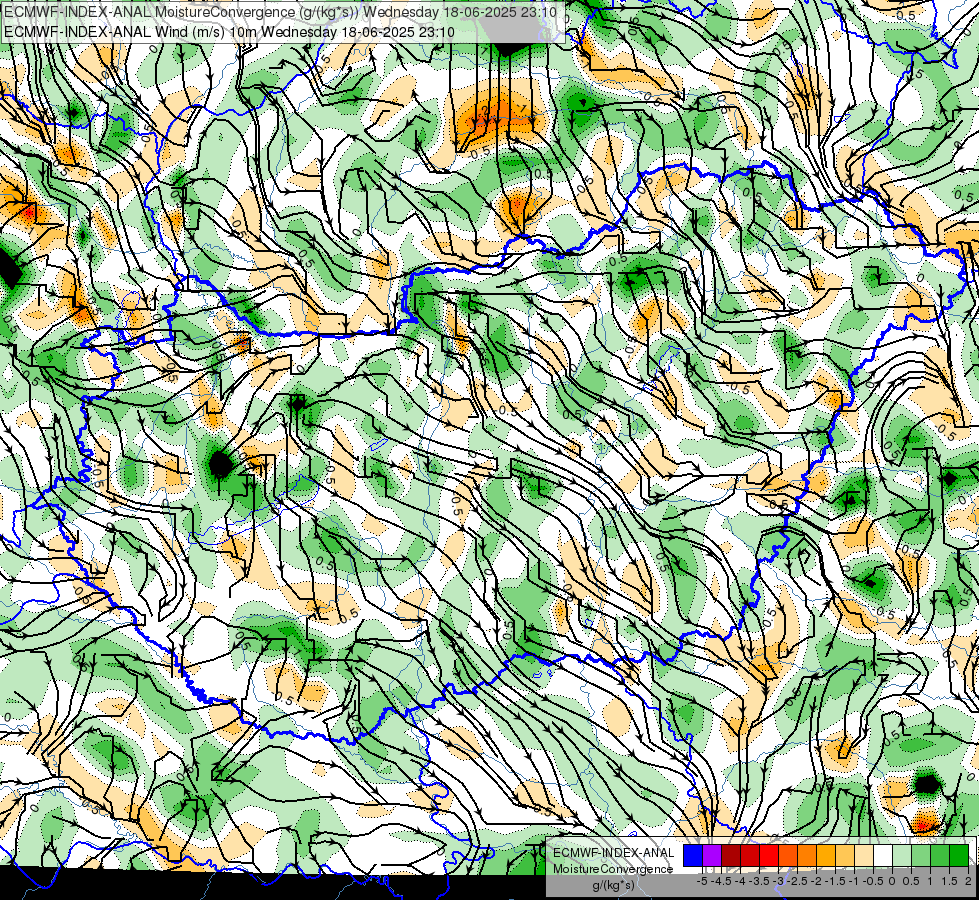The image size is (979, 900).
Task: Click the -3.5 tick label on the legend
Action: [x=759, y=881]
